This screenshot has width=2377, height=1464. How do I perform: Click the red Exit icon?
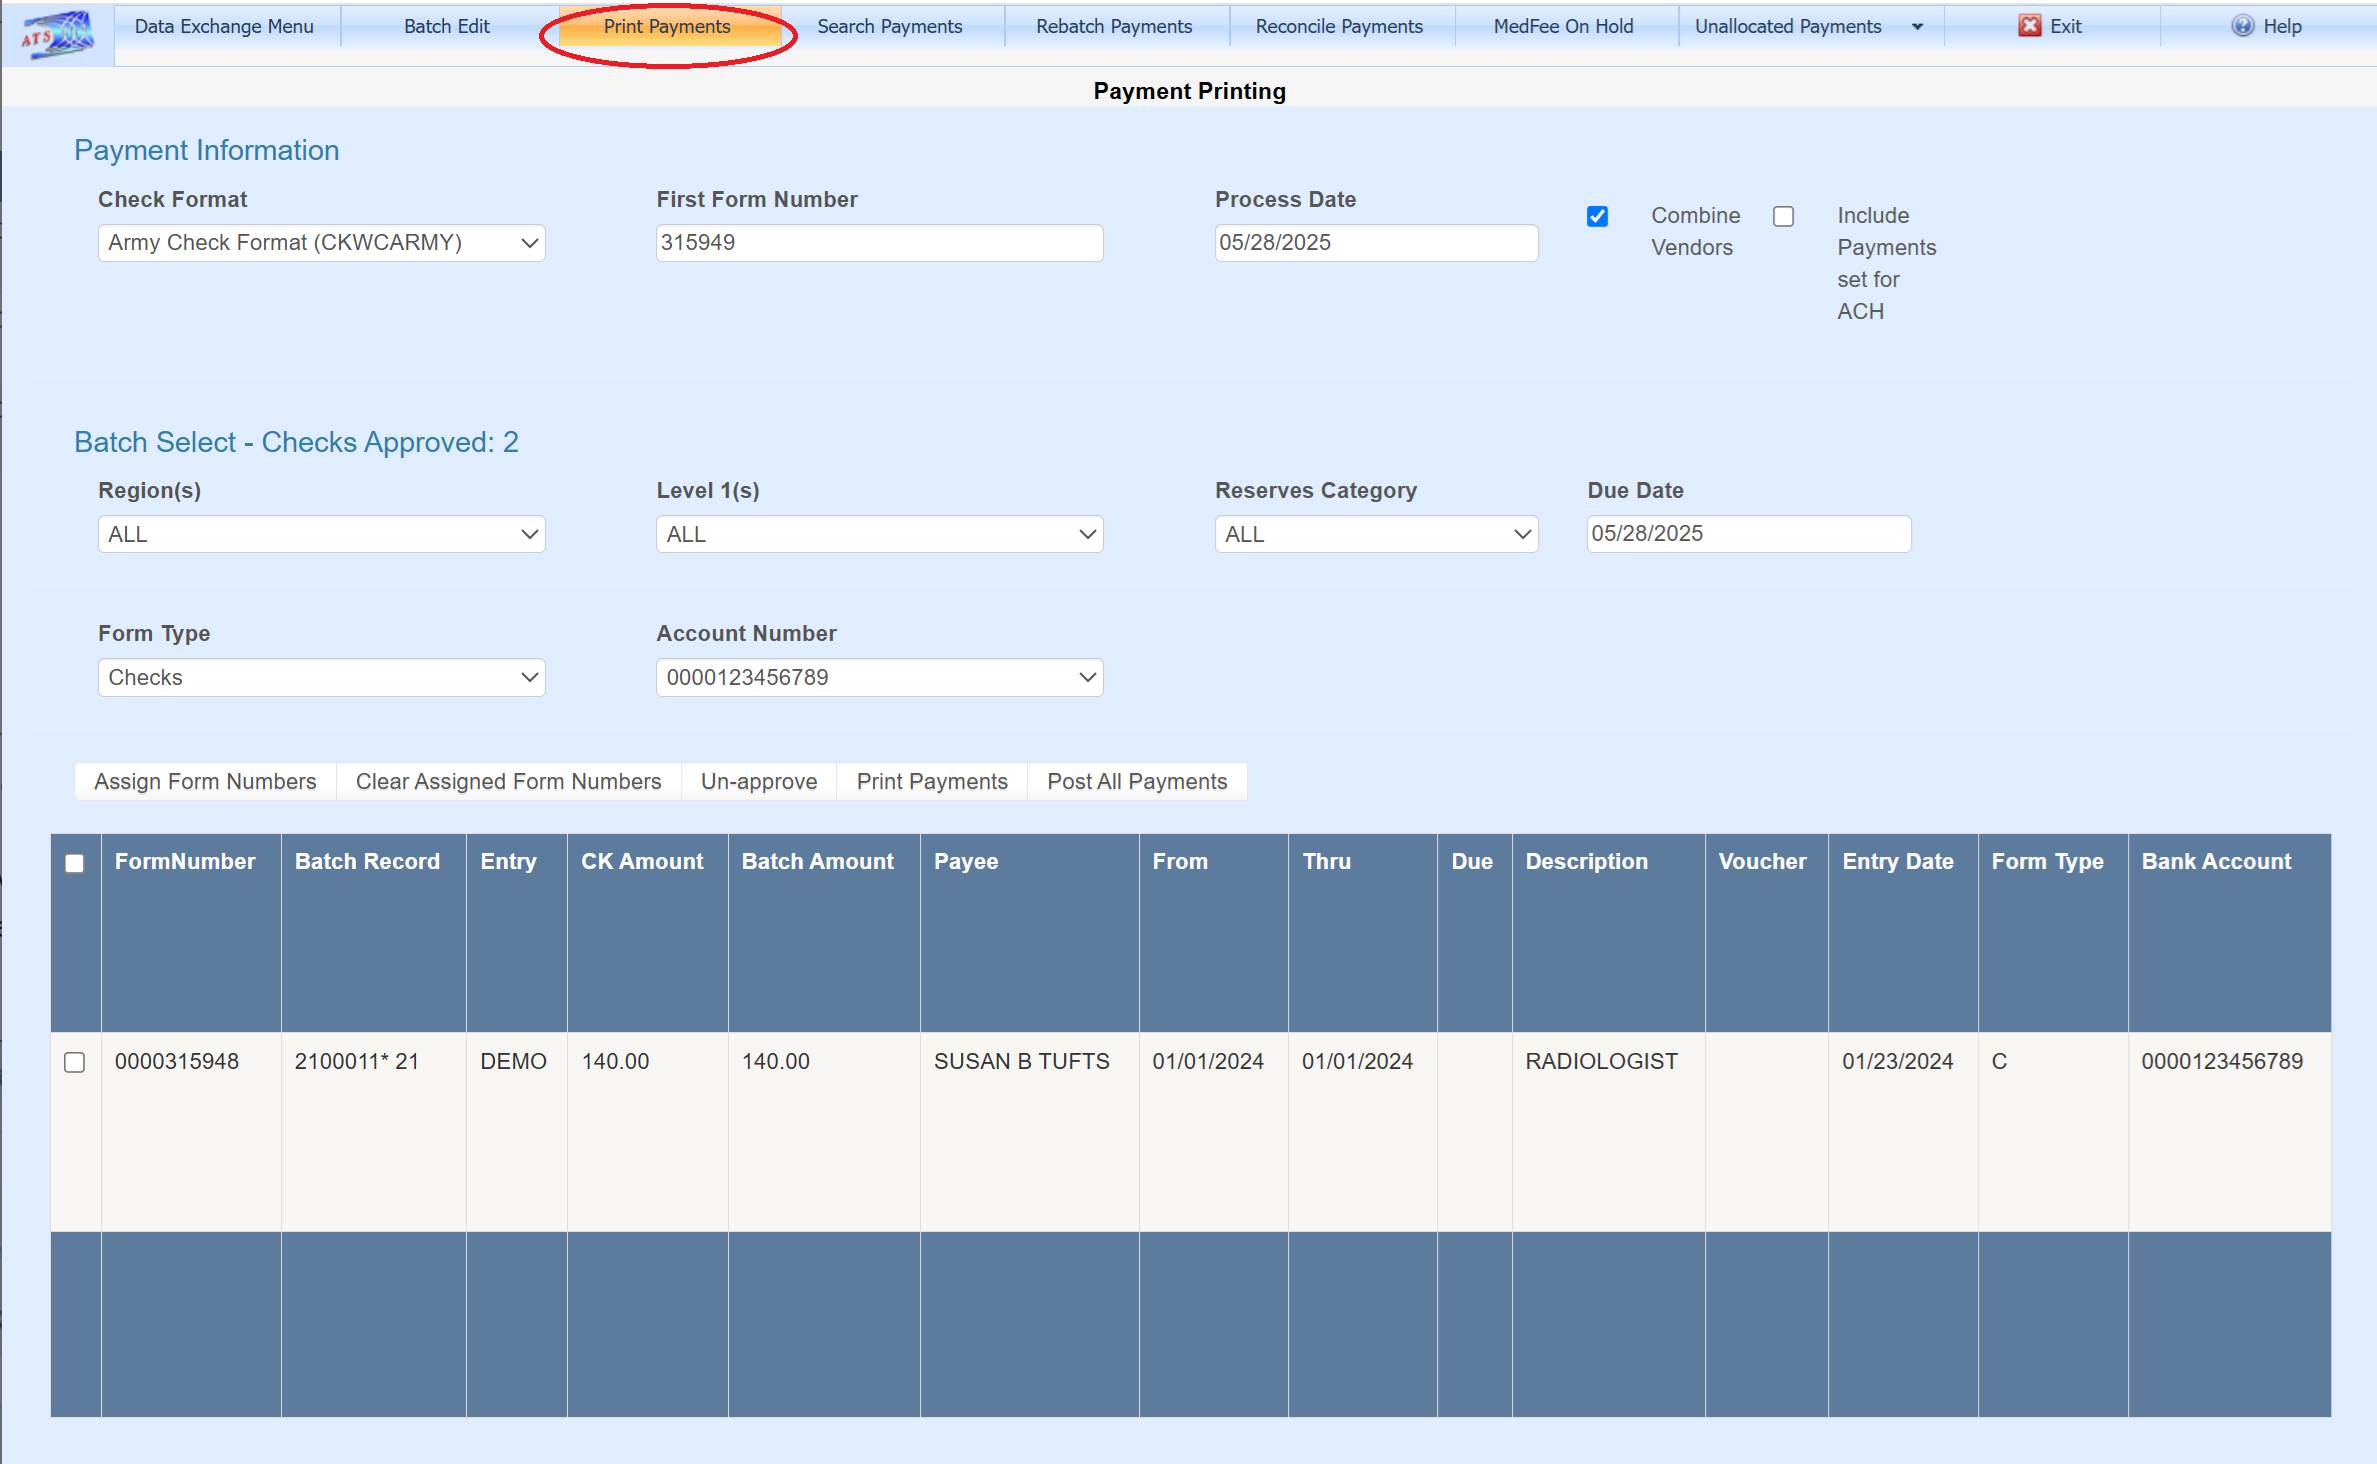pos(2029,26)
